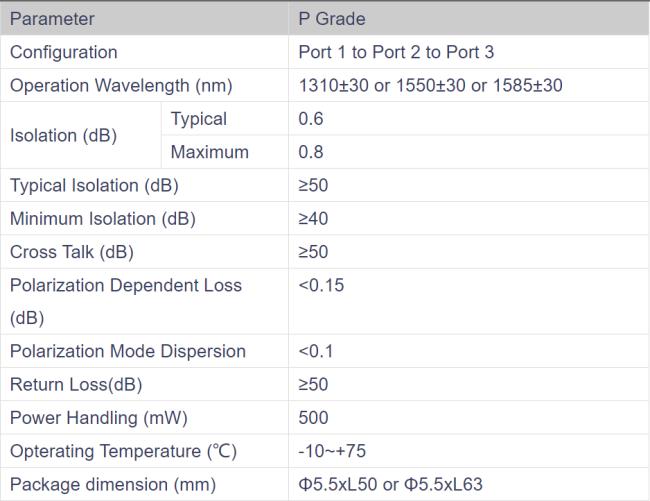Select the "Configuration" row label

pos(63,52)
